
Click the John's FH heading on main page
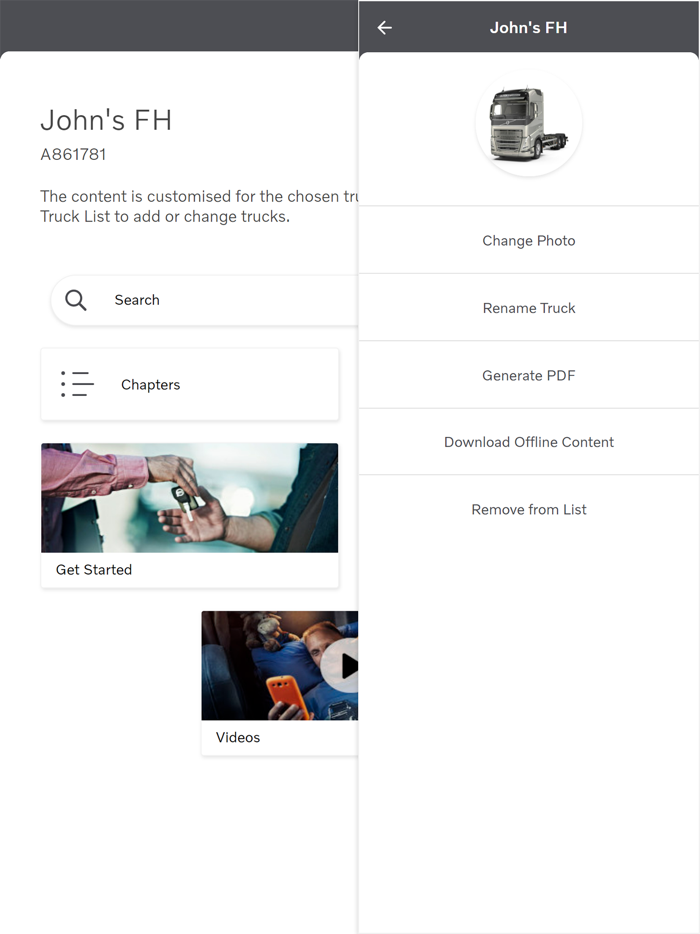(106, 120)
